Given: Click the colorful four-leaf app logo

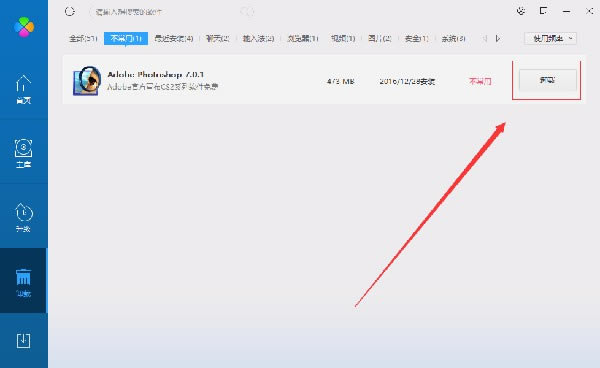Looking at the screenshot, I should (x=24, y=27).
